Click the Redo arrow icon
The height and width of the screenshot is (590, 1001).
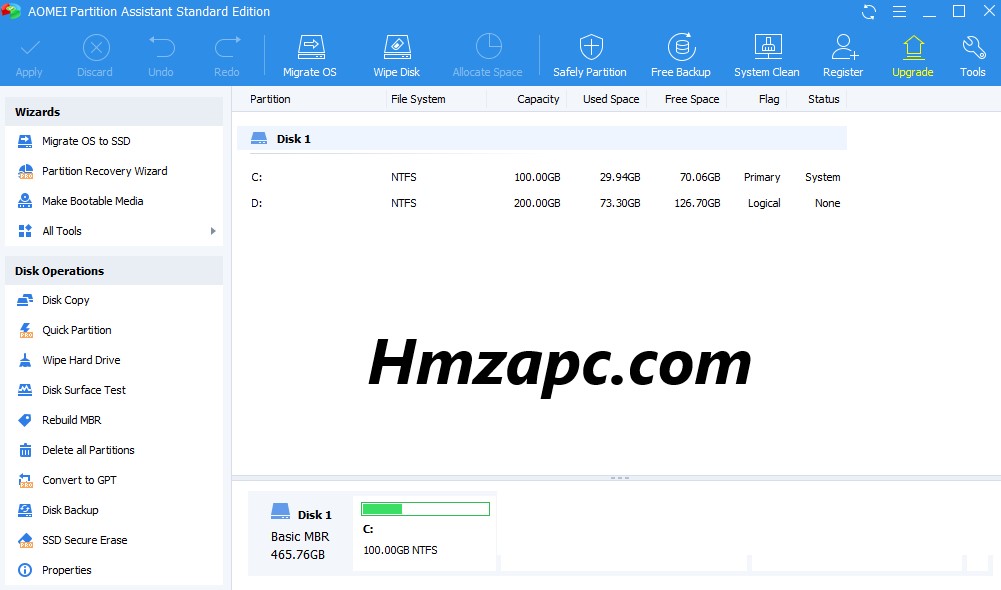pos(227,48)
